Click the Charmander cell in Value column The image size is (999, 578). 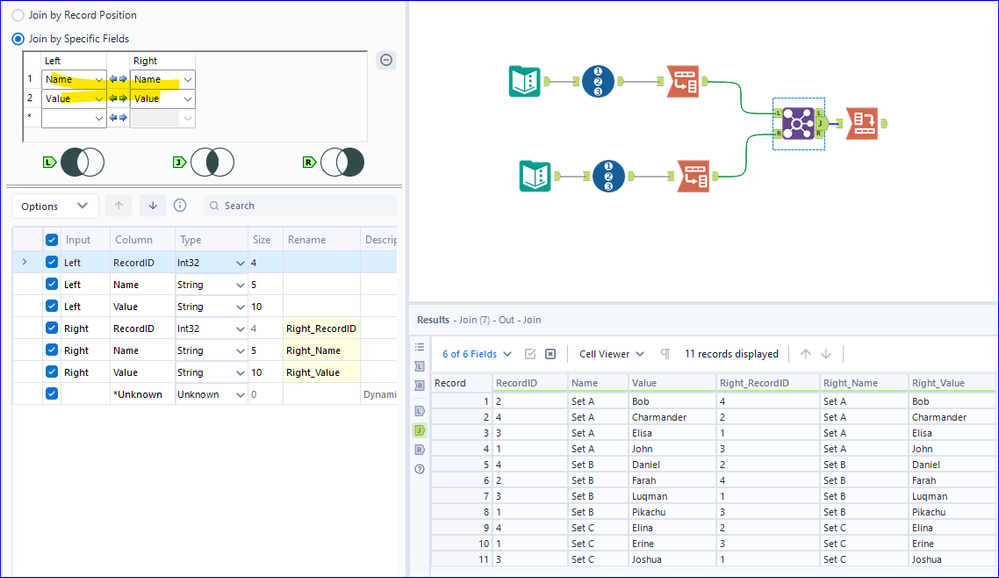pos(672,417)
